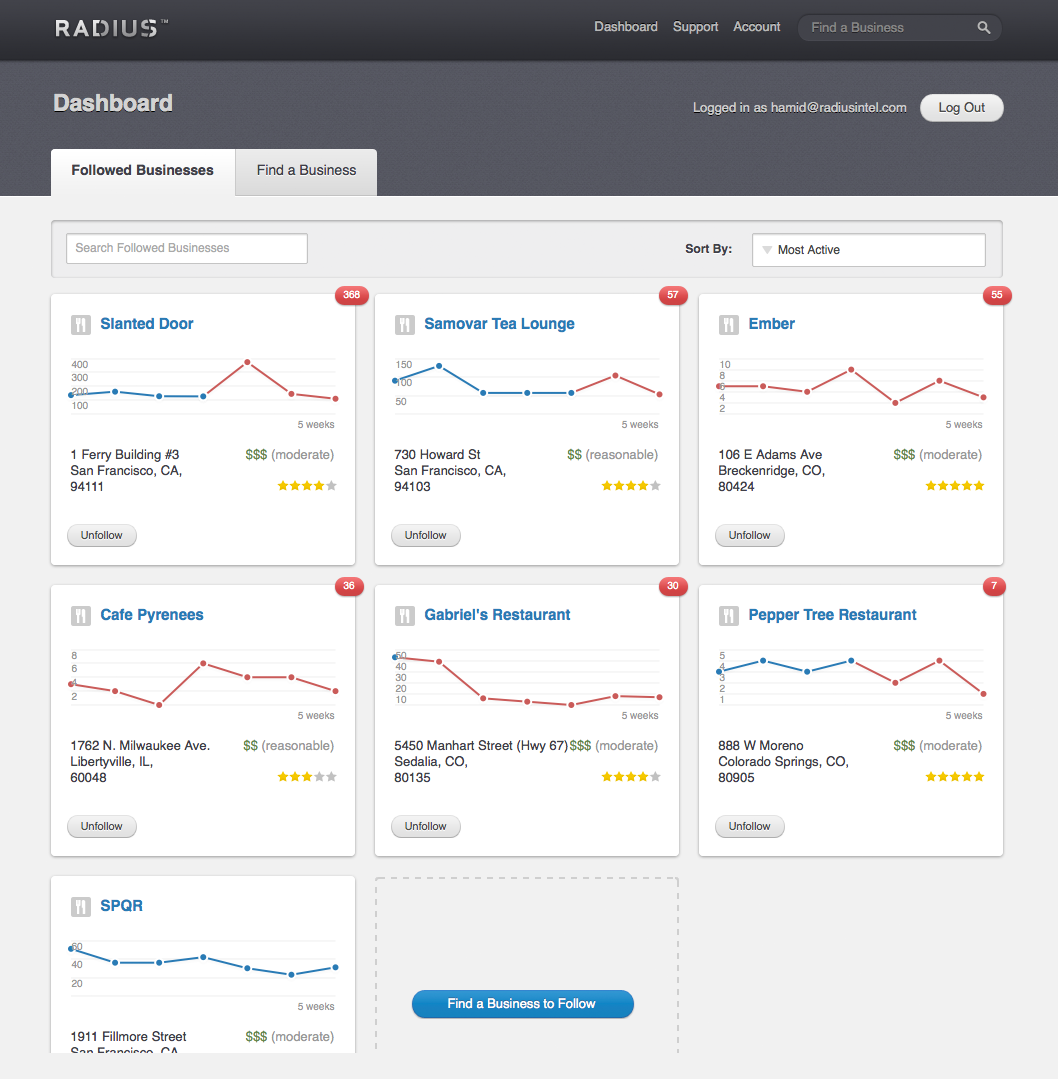Click the Samovar Tea Lounge activity chart
The width and height of the screenshot is (1058, 1079).
527,387
